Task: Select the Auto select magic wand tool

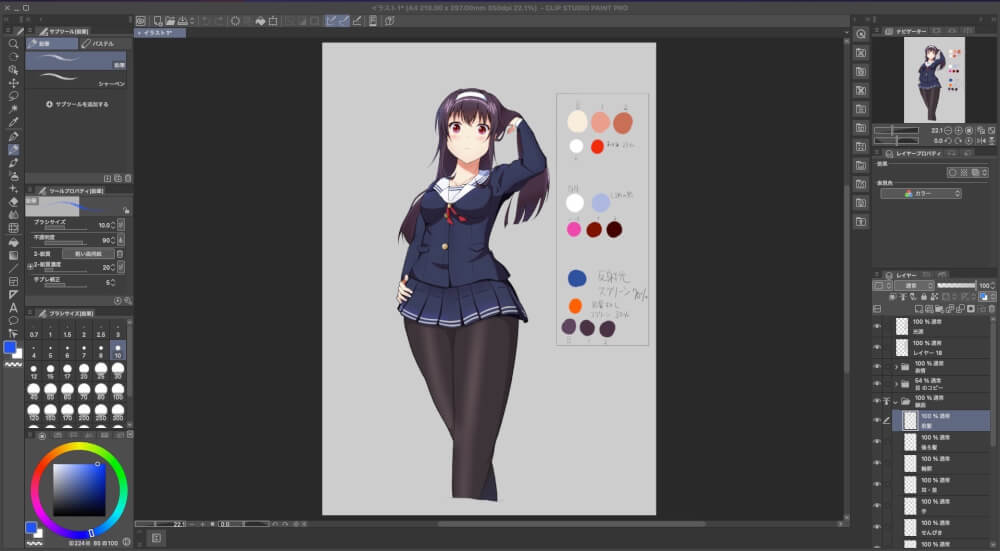Action: 13,109
